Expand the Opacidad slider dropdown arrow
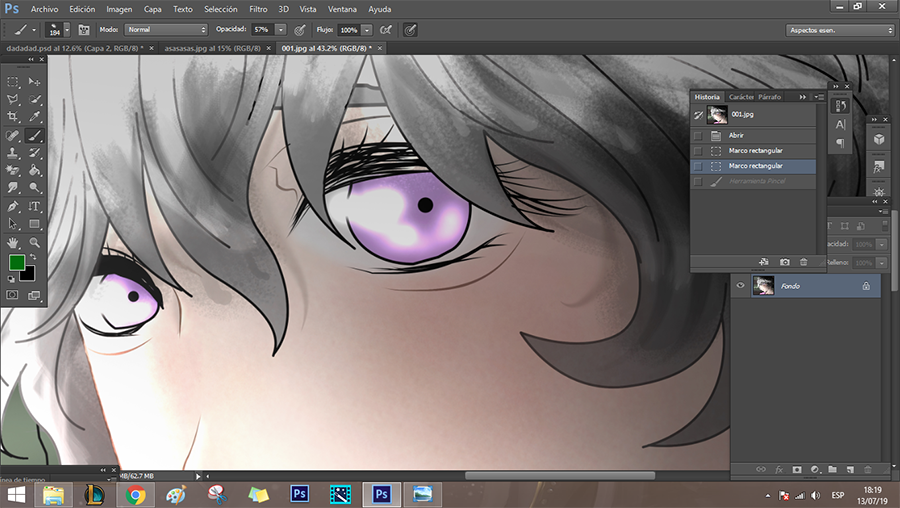 coord(280,30)
